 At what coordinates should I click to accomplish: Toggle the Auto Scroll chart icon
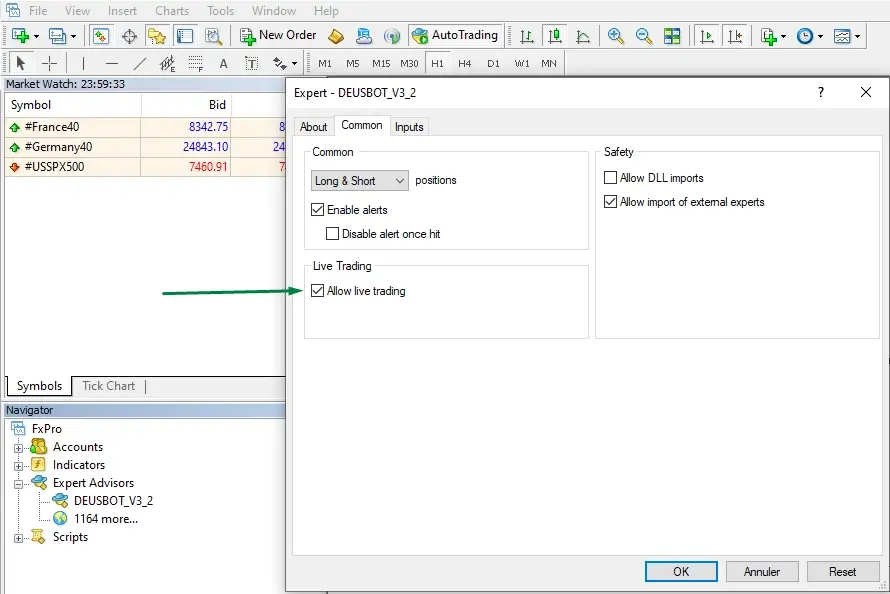pos(707,36)
